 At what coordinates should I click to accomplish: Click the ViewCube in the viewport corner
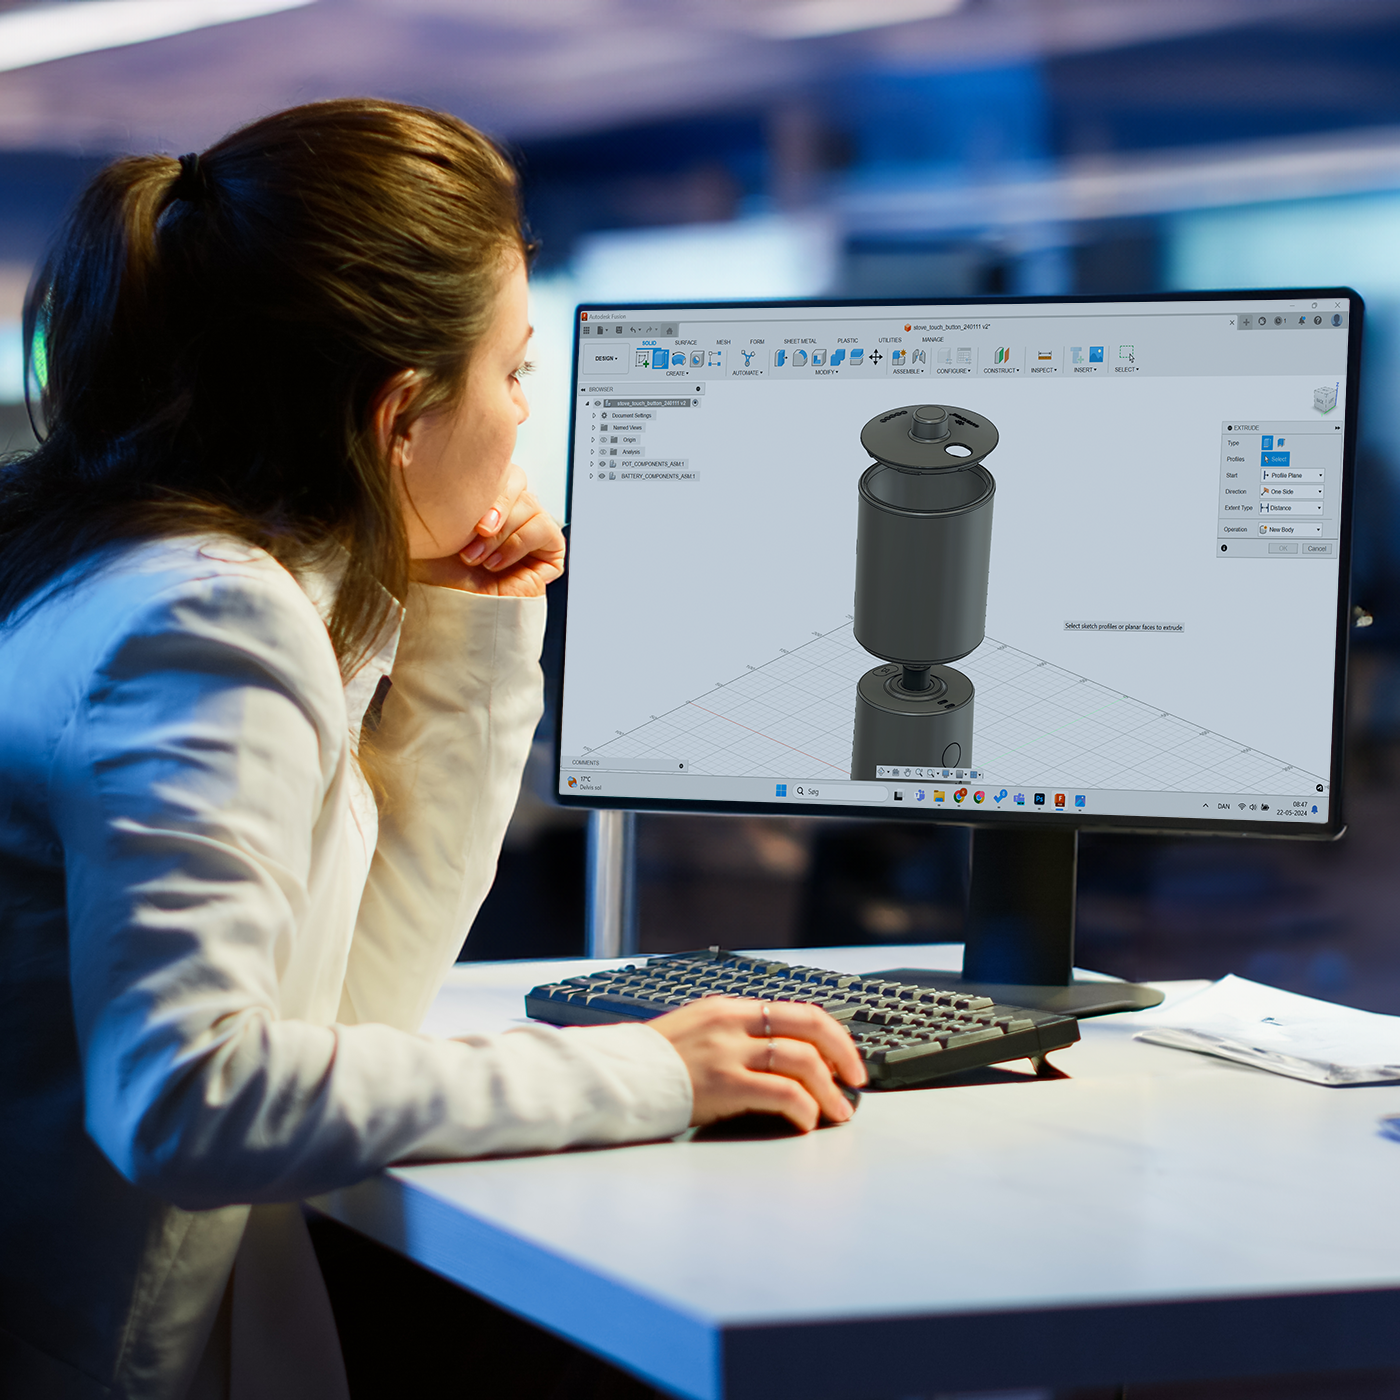[1324, 400]
